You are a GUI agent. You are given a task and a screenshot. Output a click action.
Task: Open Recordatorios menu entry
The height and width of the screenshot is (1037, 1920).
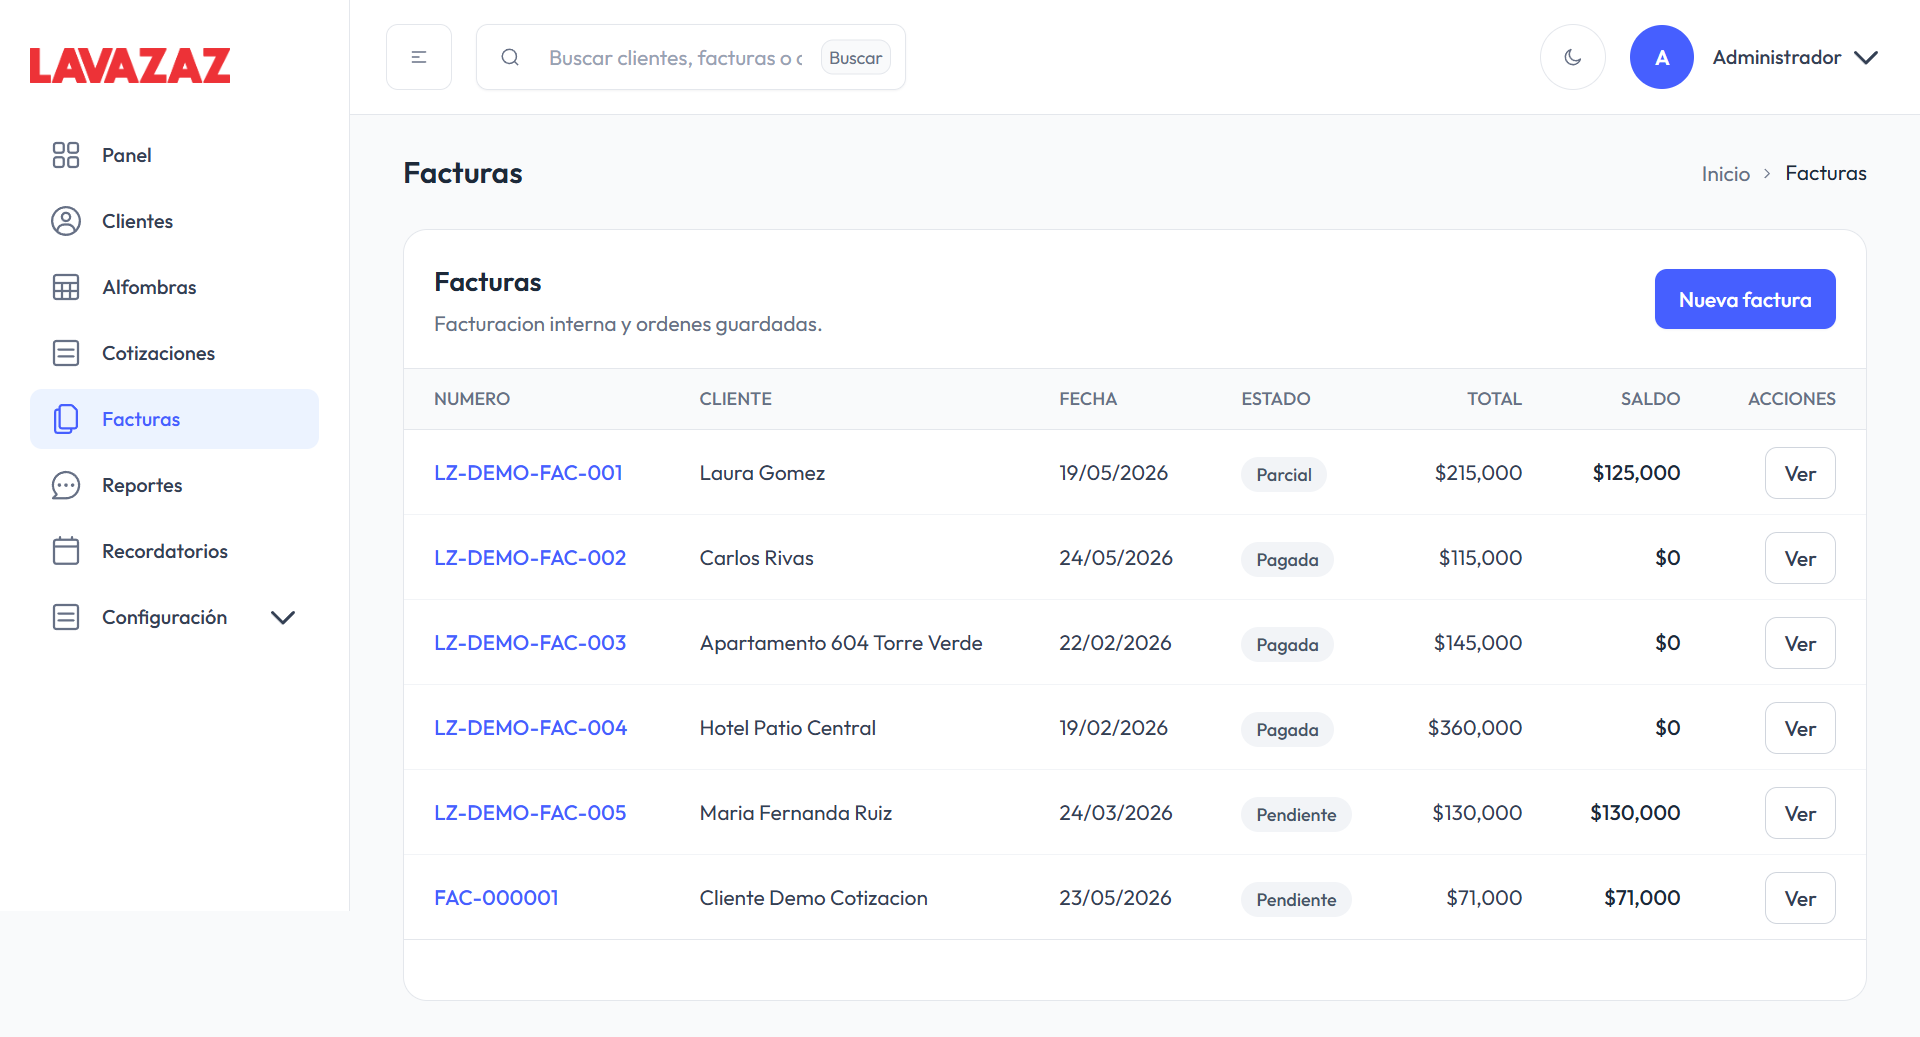click(174, 551)
